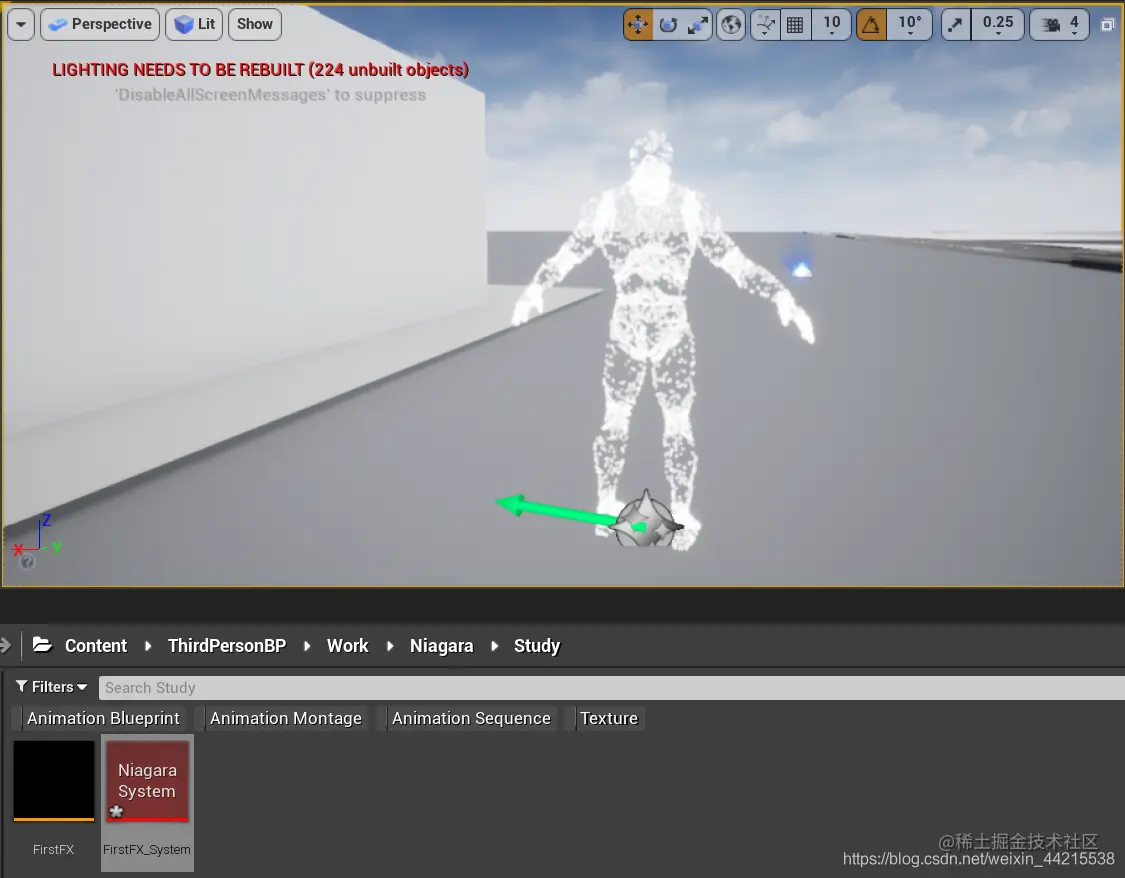Viewport: 1125px width, 878px height.
Task: Open the Perspective view mode menu
Action: [x=100, y=24]
